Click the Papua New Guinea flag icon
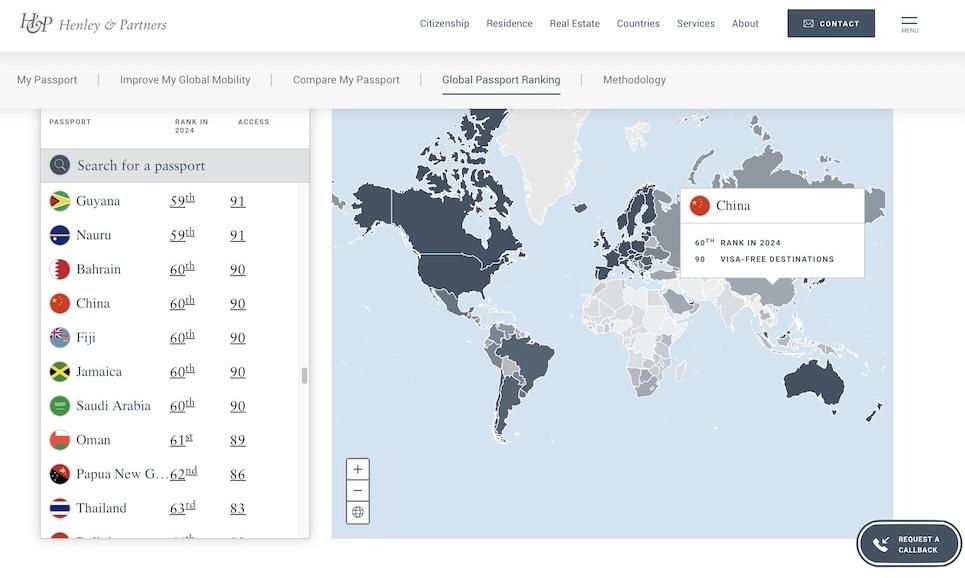965x578 pixels. 60,474
